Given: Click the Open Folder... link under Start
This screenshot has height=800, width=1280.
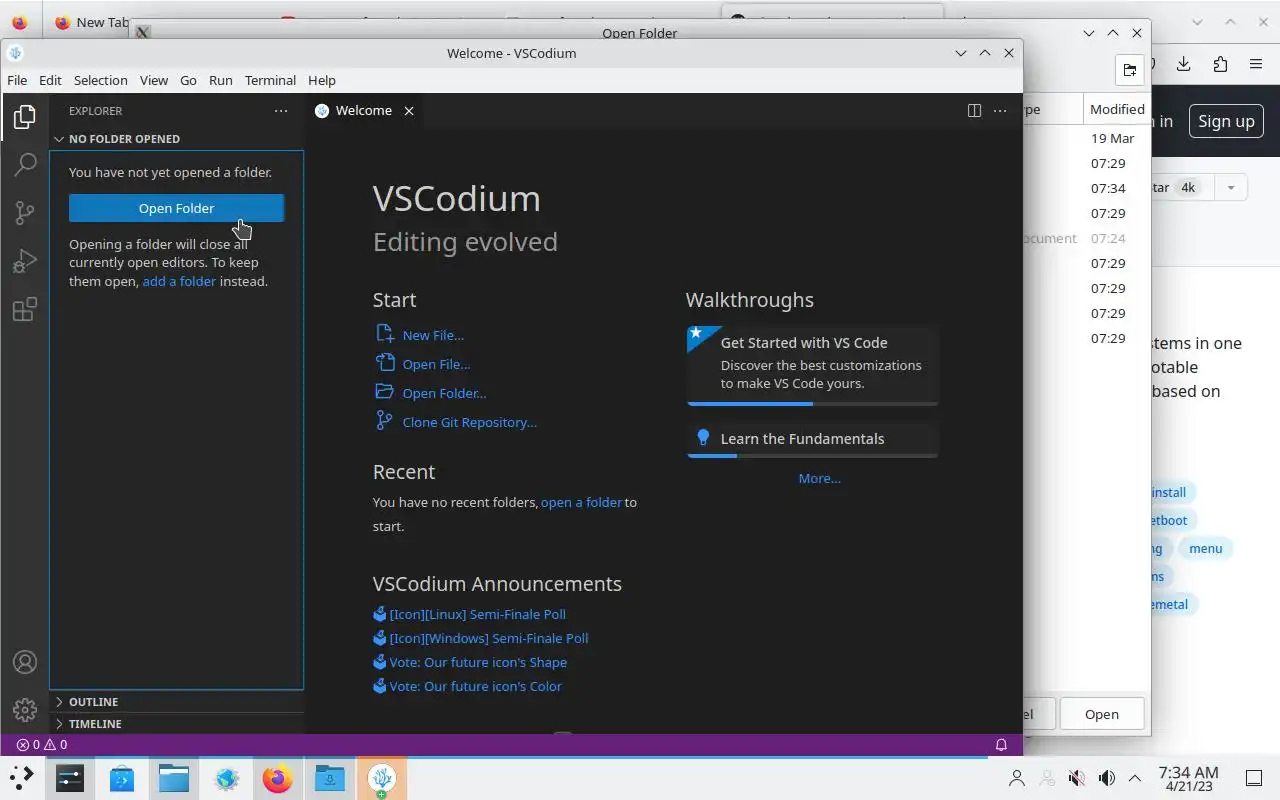Looking at the screenshot, I should tap(444, 393).
